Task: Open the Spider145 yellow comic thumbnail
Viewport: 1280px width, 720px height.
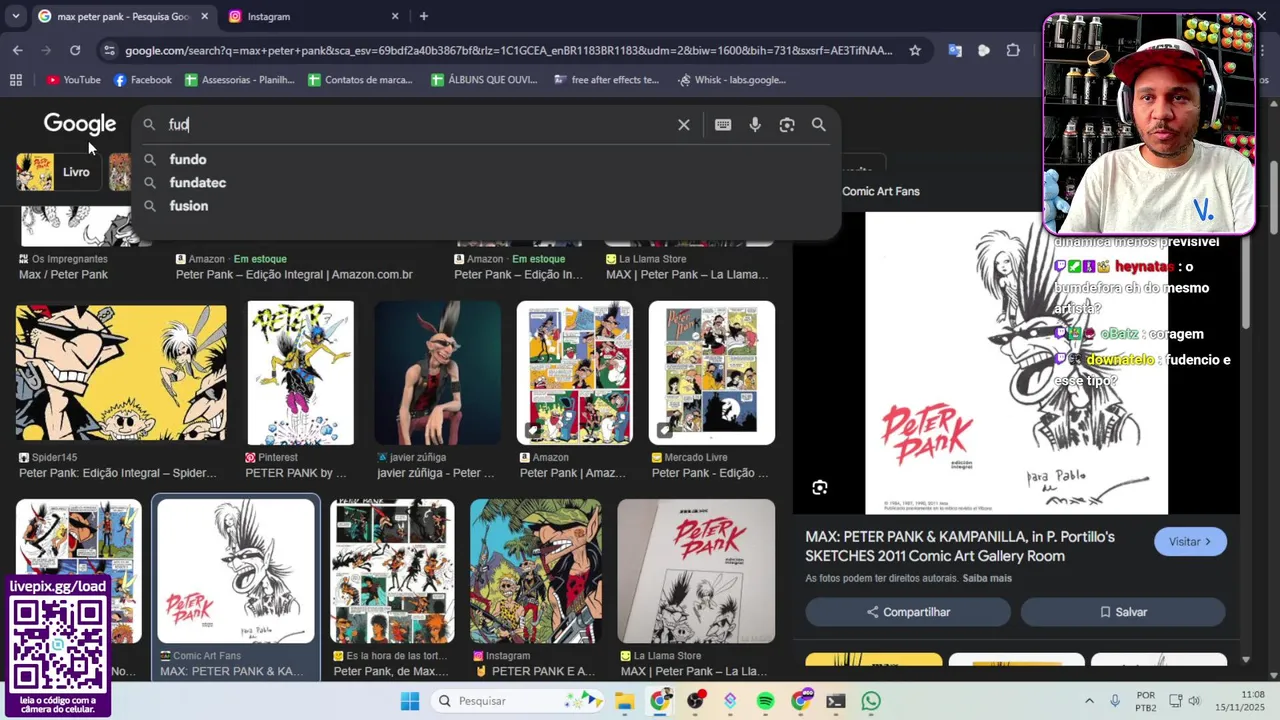Action: (x=121, y=373)
